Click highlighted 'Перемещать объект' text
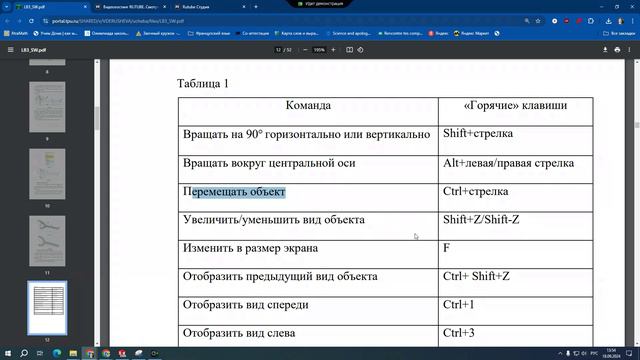The image size is (640, 360). [x=239, y=191]
